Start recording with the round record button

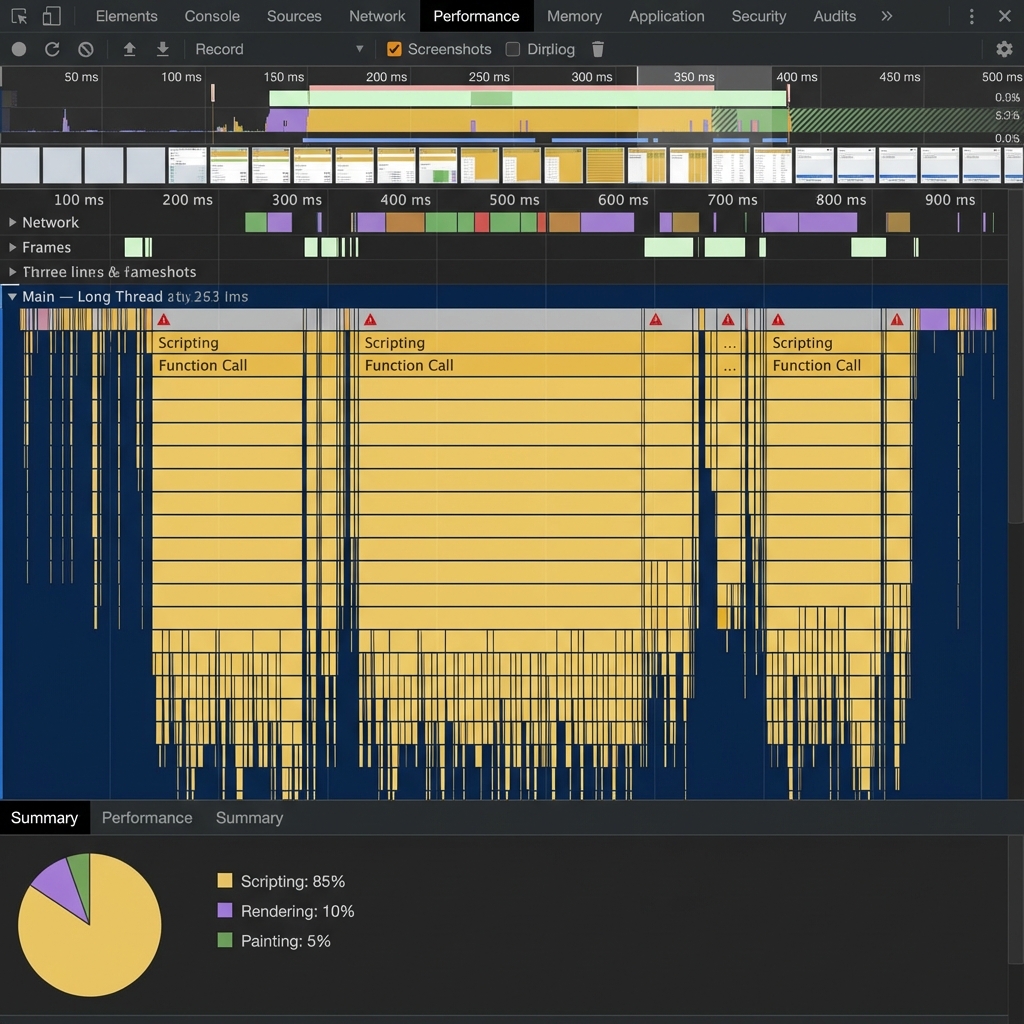[x=19, y=49]
